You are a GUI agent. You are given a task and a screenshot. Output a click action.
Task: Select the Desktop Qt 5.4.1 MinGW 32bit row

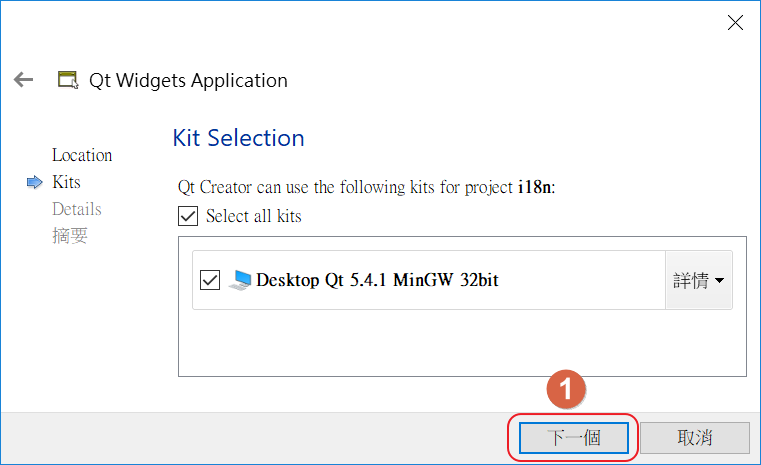[429, 280]
